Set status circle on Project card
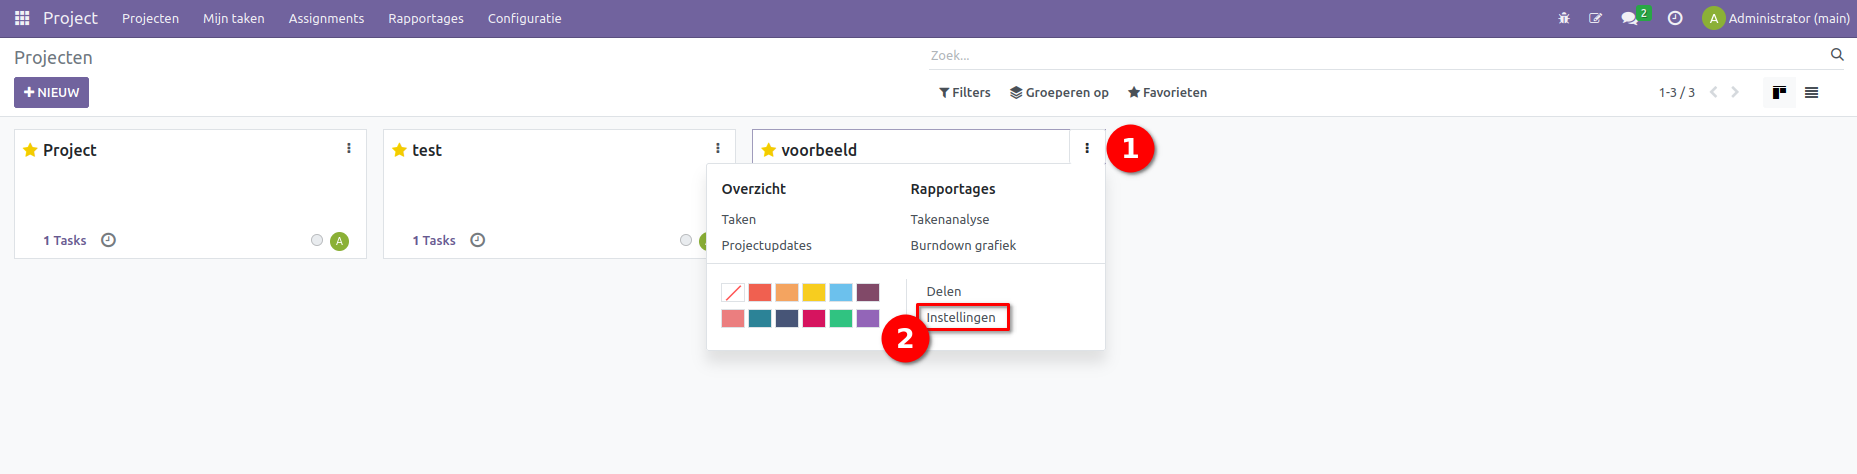 coord(317,240)
